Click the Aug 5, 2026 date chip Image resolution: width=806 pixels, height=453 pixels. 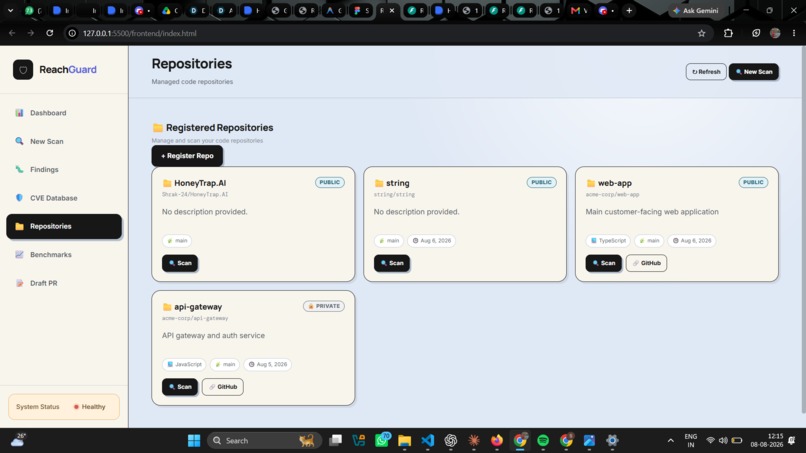[268, 364]
